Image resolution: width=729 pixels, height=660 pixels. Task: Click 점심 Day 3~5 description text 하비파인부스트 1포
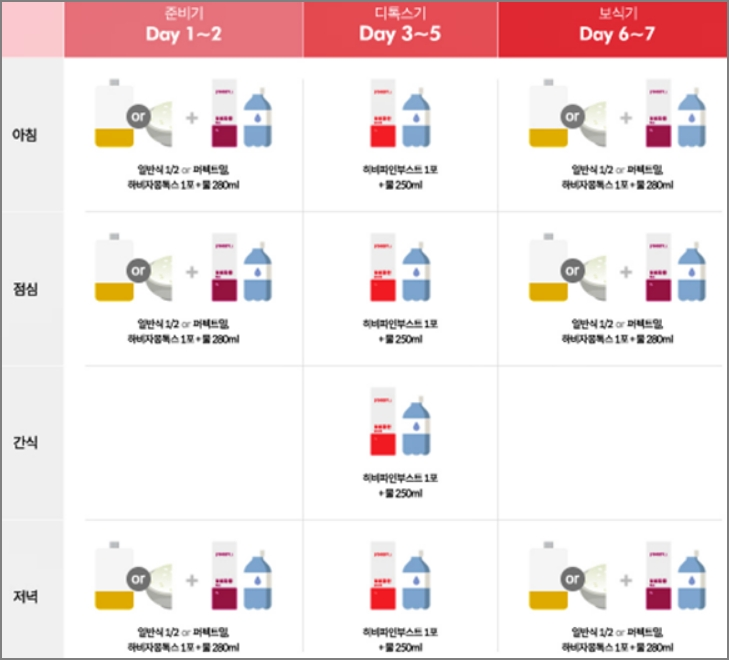click(400, 324)
